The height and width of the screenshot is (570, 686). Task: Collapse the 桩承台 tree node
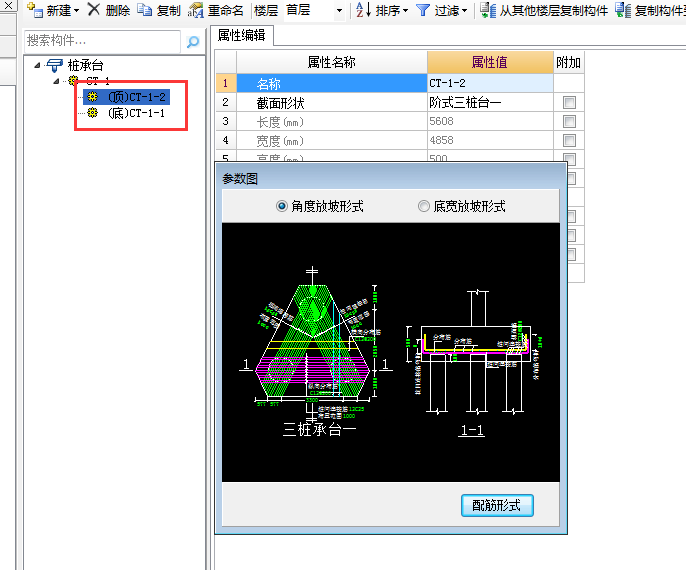point(38,66)
